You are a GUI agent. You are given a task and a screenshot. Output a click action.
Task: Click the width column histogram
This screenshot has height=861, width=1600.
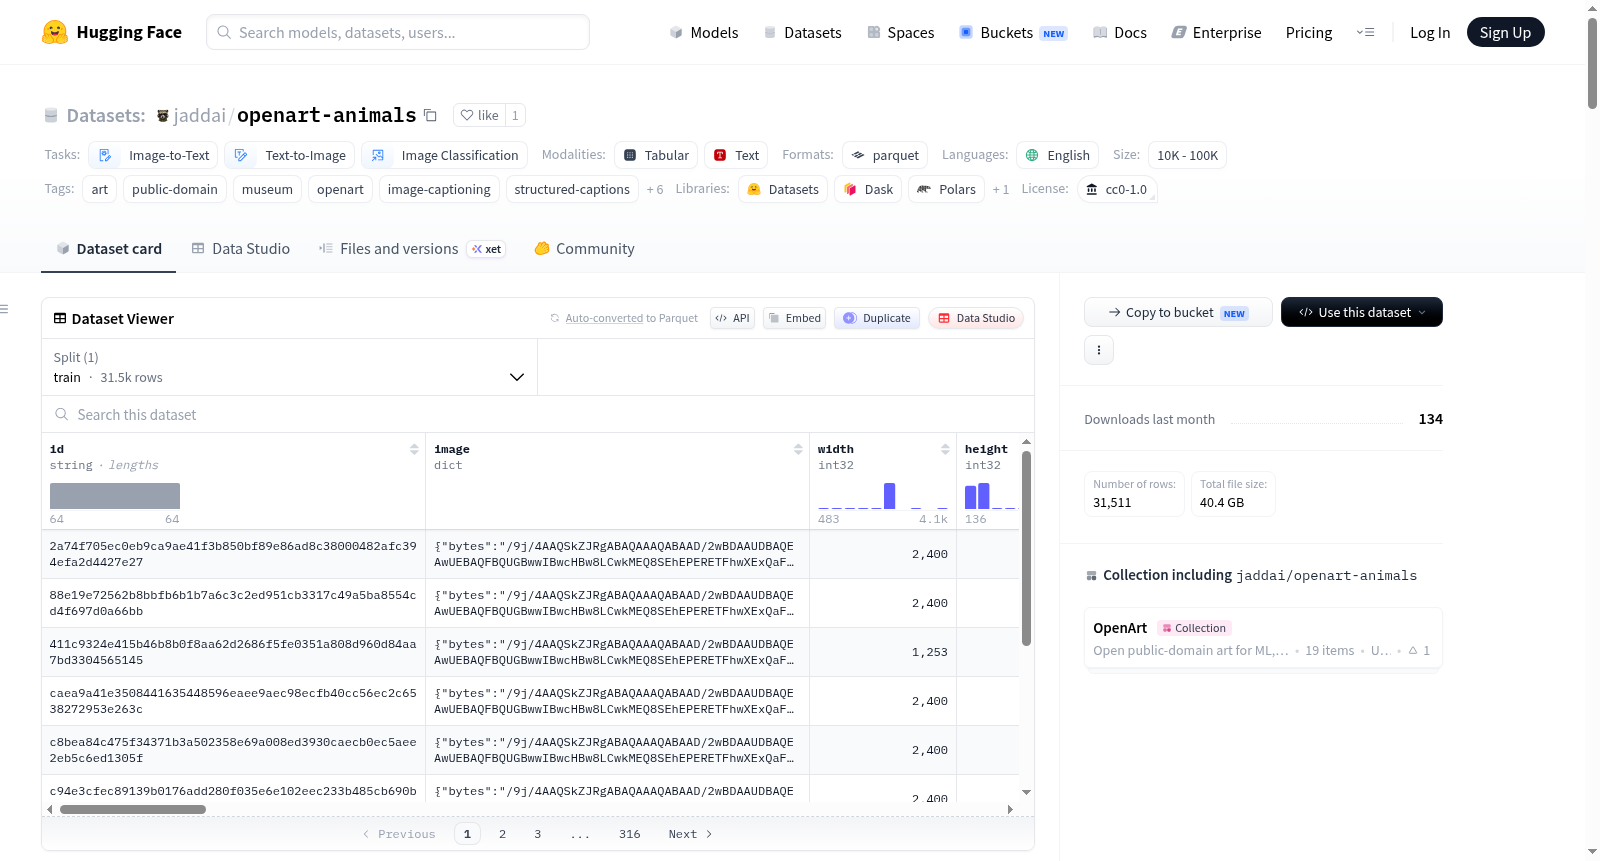coord(883,496)
